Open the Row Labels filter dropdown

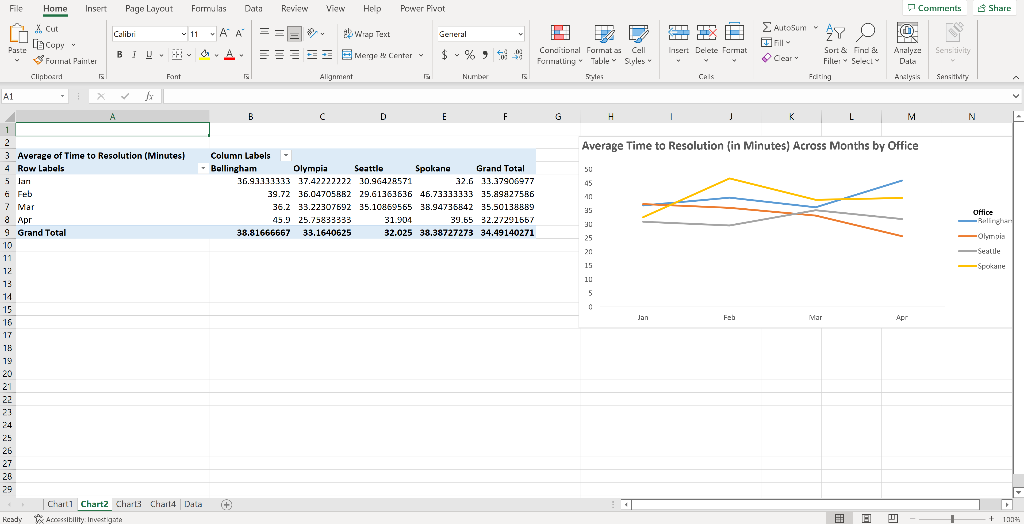pyautogui.click(x=202, y=169)
